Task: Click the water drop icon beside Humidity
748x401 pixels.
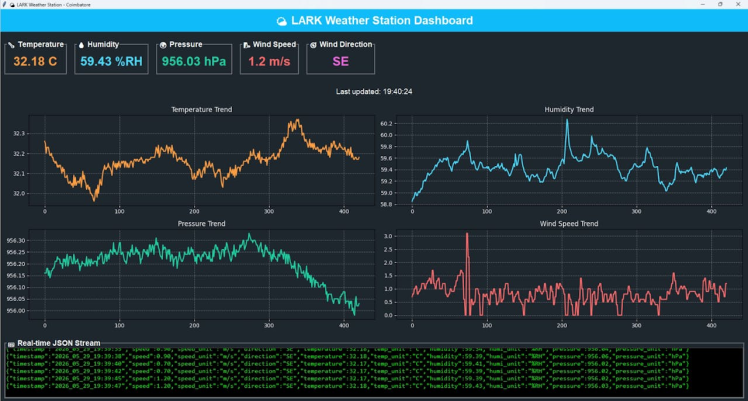Action: coord(81,45)
